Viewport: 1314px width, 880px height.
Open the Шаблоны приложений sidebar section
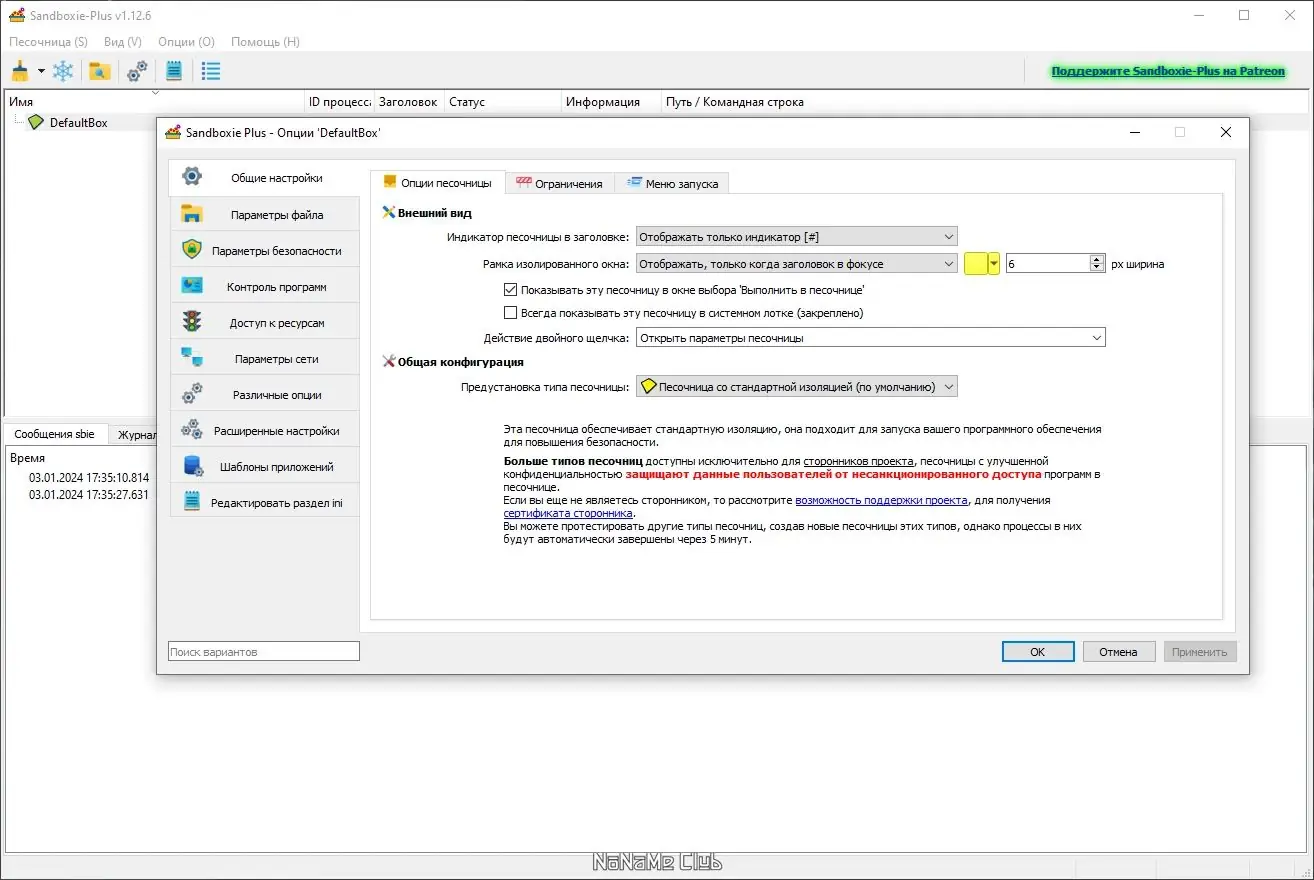(264, 467)
